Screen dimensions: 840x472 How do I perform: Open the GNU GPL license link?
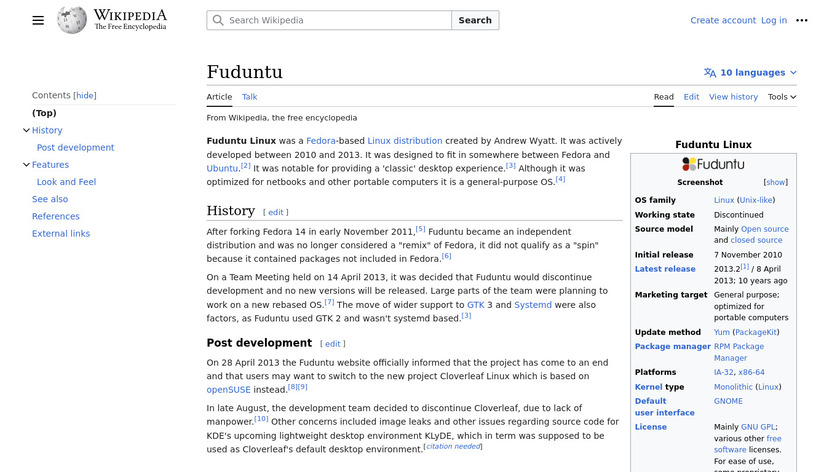tap(758, 427)
